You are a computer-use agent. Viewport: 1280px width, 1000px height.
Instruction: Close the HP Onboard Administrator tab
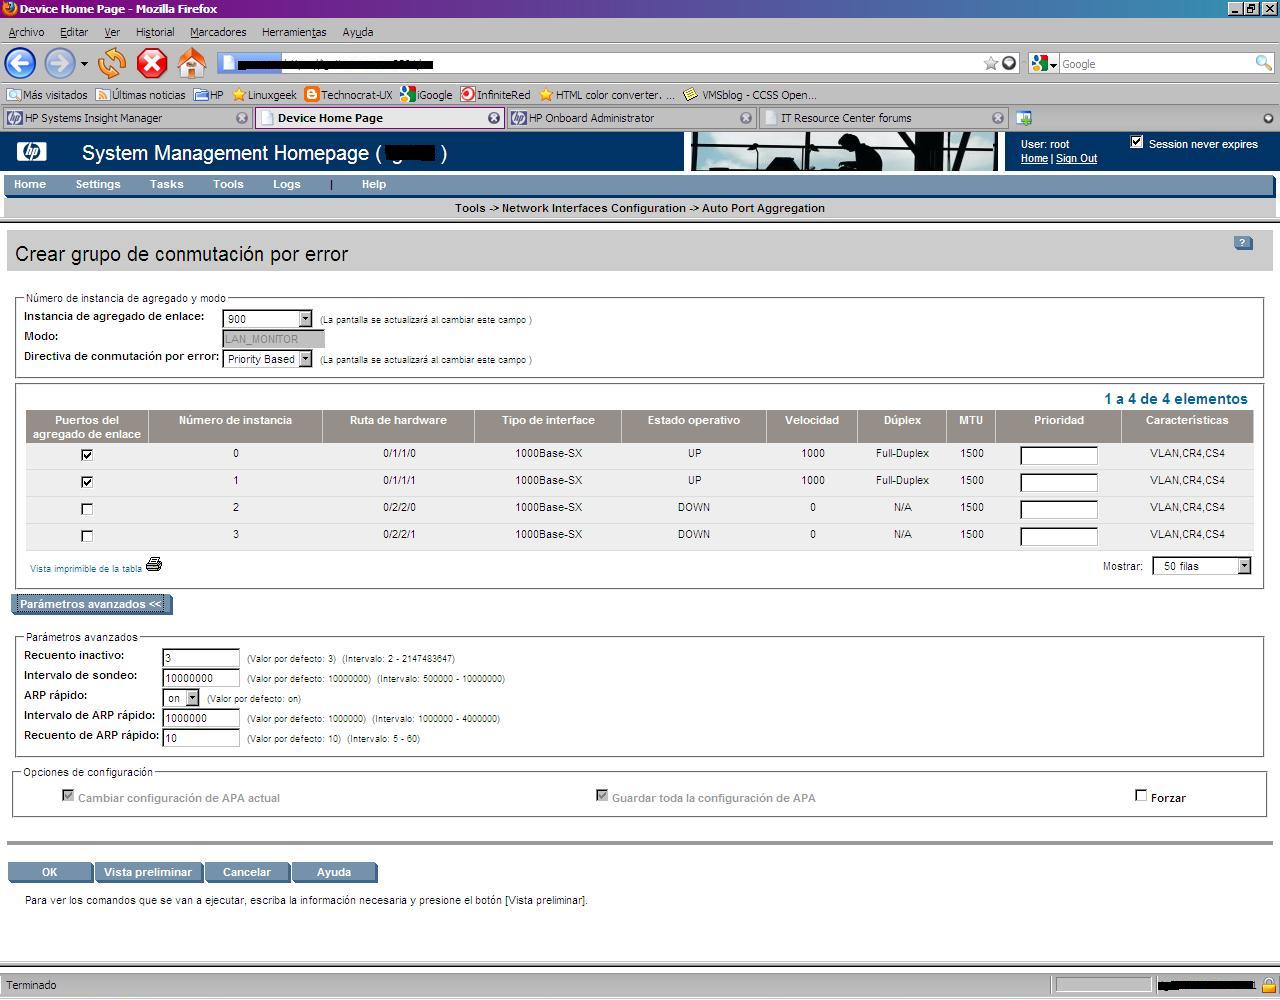[745, 118]
